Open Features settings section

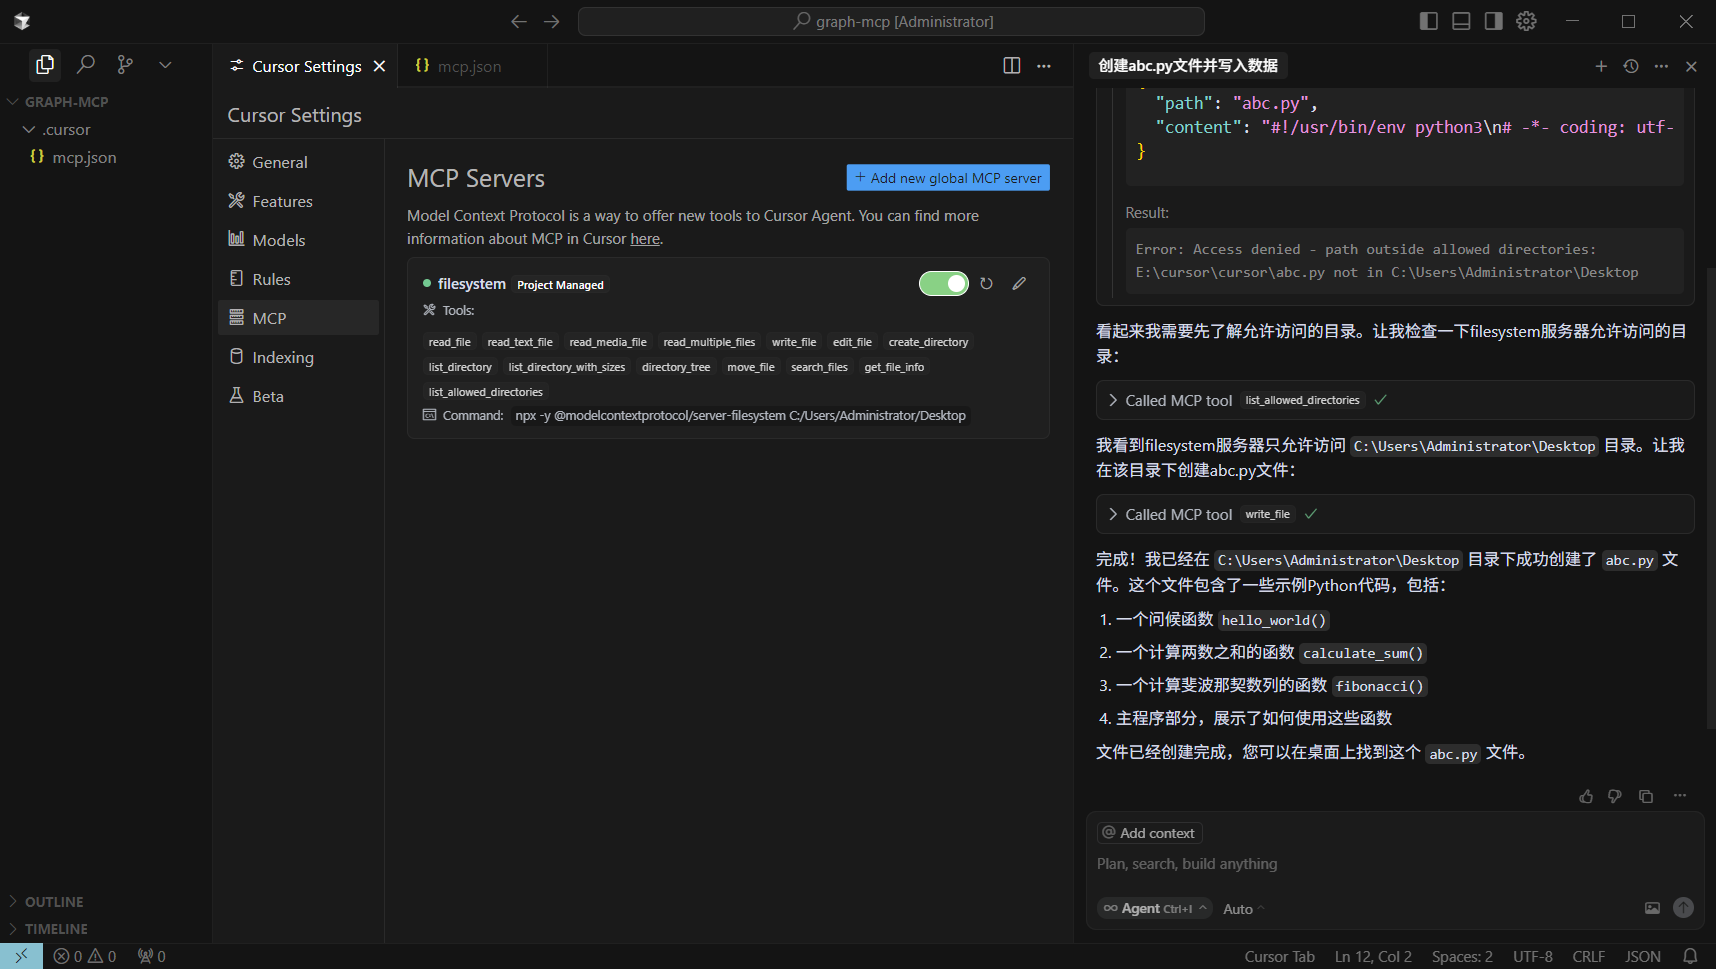[298, 201]
